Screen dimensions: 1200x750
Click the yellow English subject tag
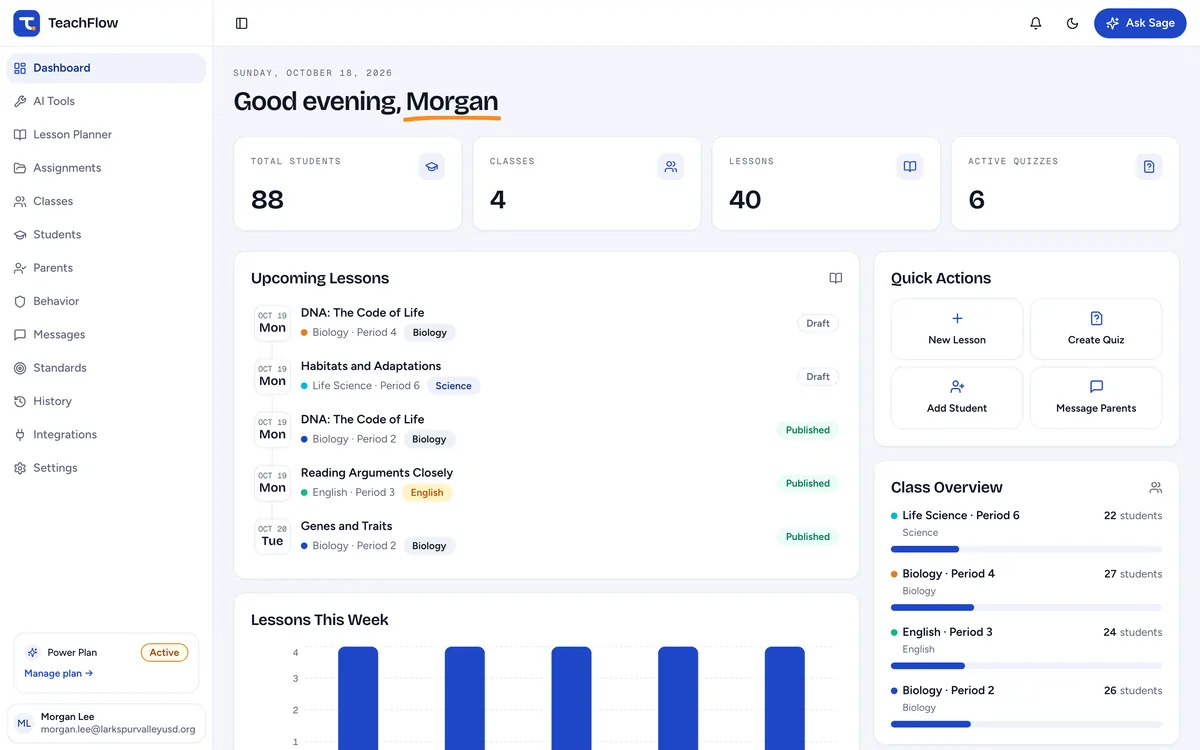click(x=427, y=493)
